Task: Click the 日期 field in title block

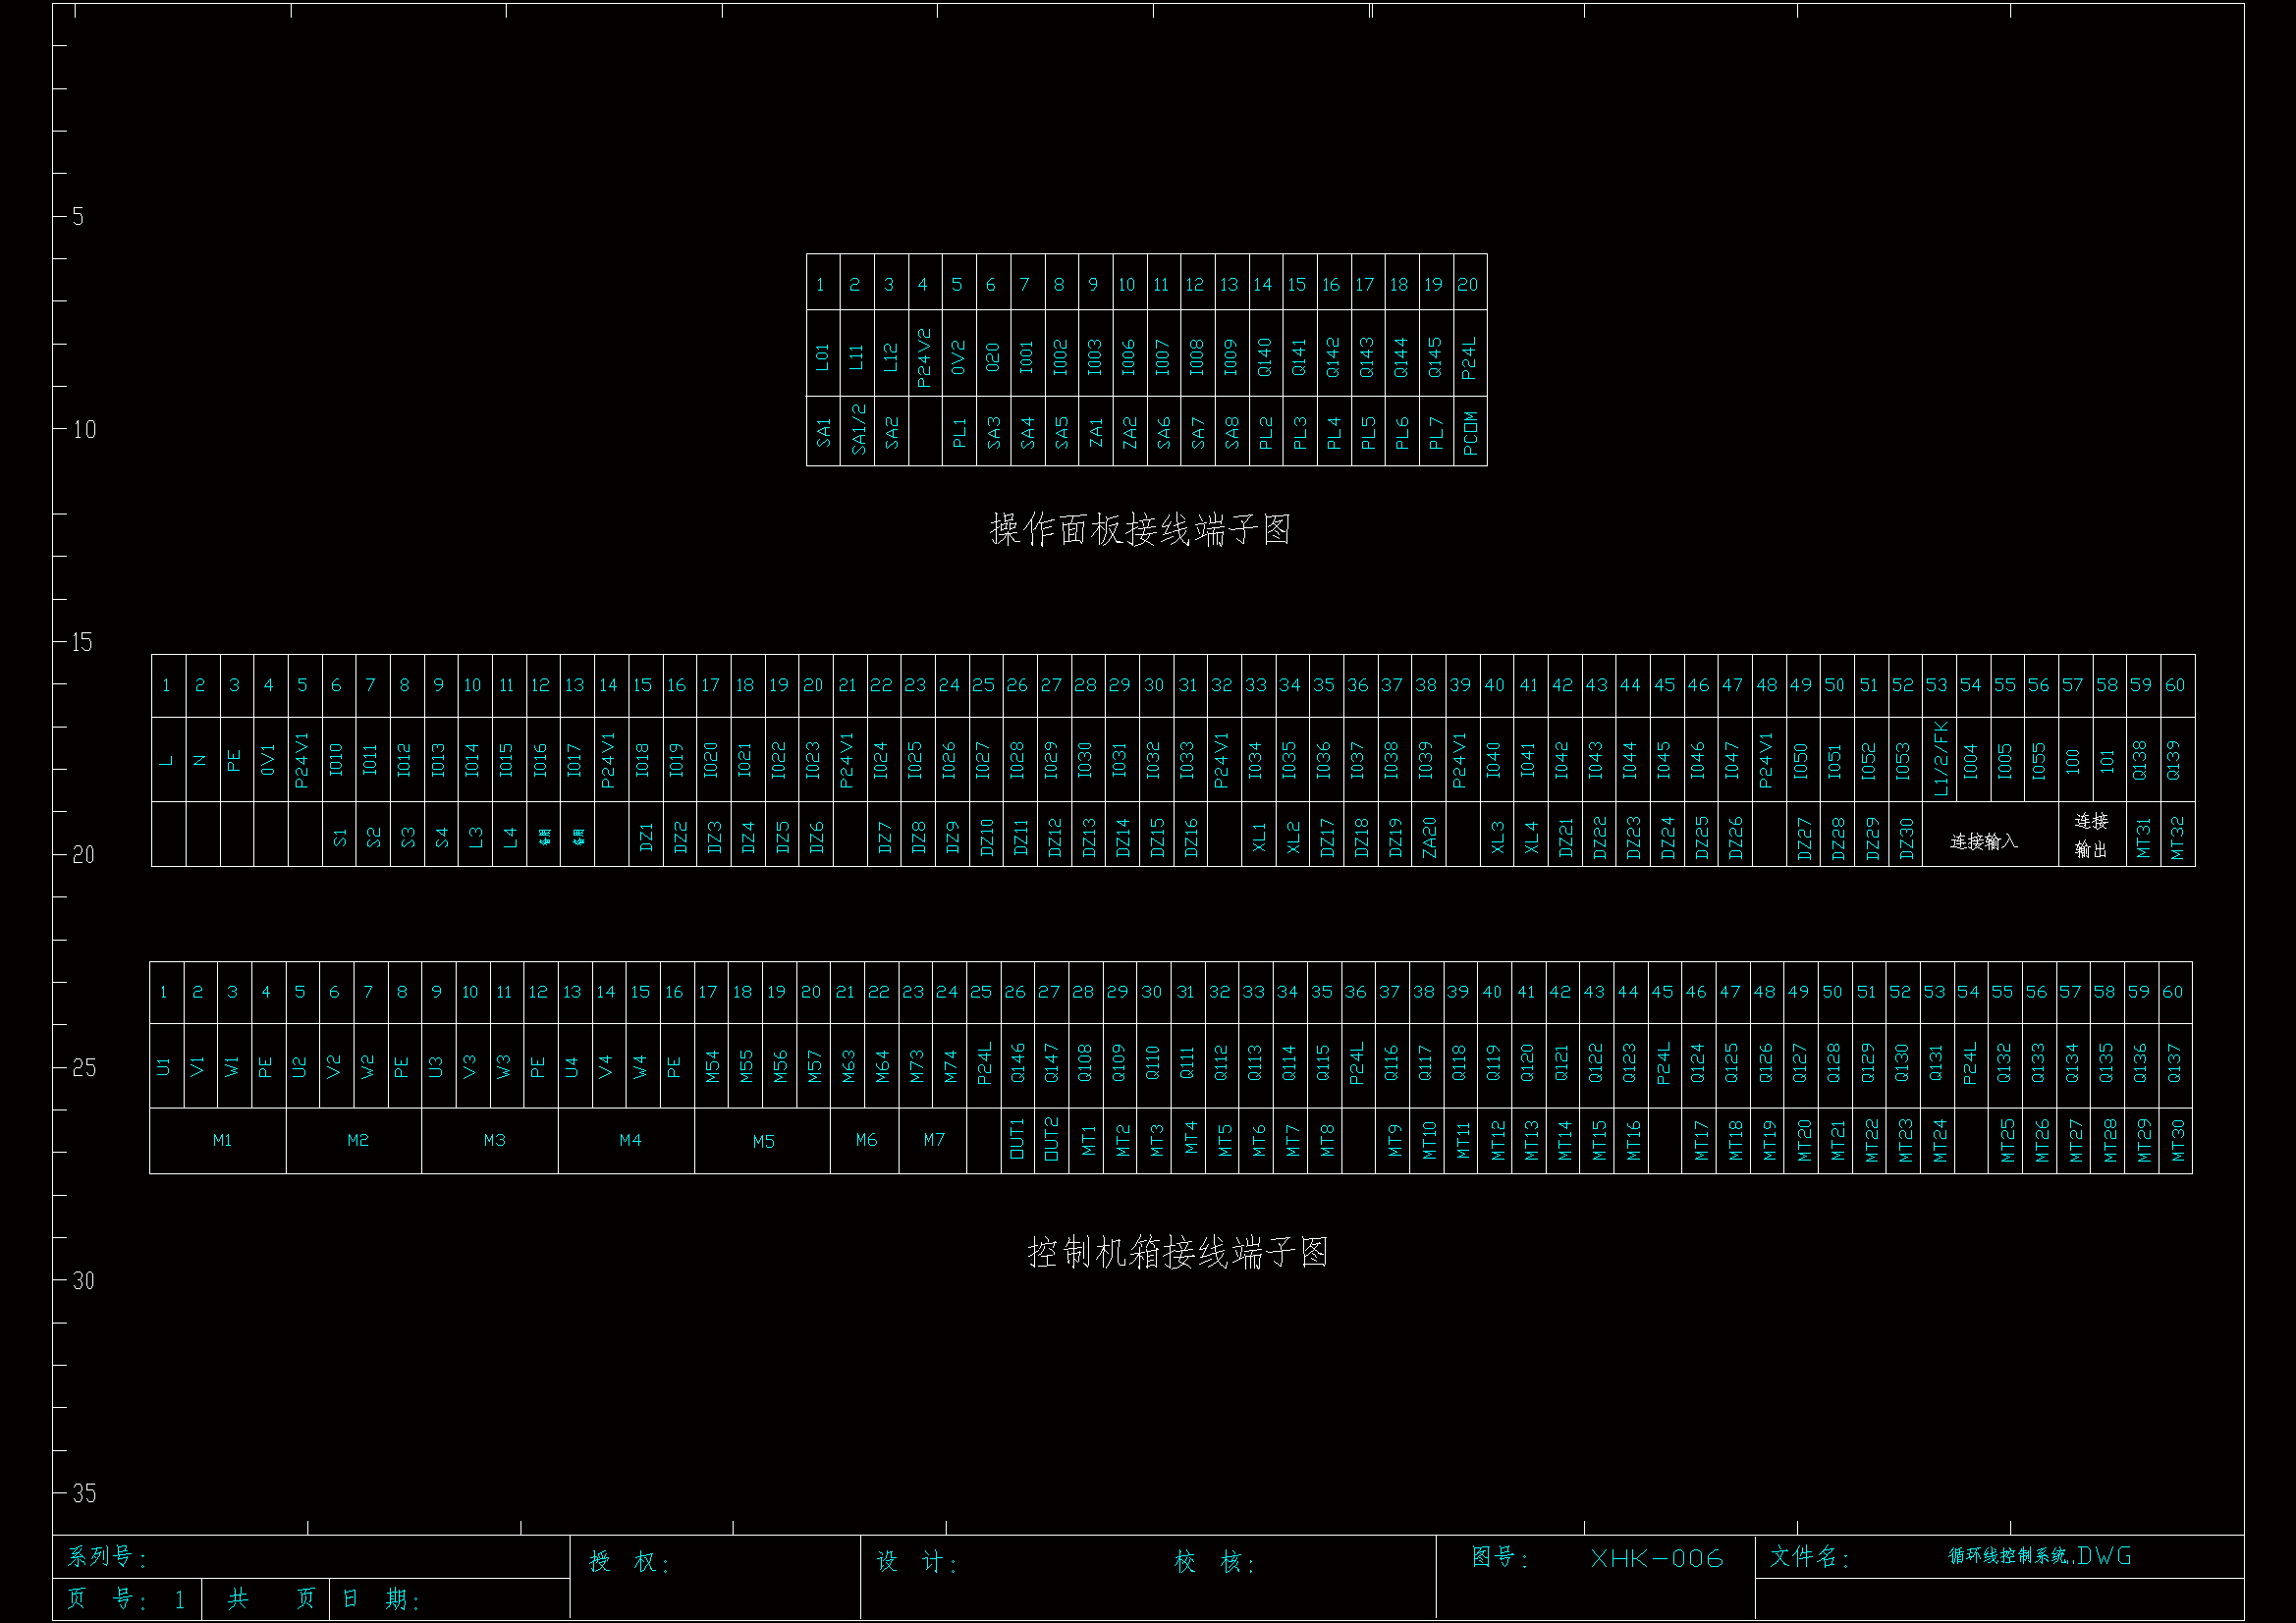Action: (381, 1599)
